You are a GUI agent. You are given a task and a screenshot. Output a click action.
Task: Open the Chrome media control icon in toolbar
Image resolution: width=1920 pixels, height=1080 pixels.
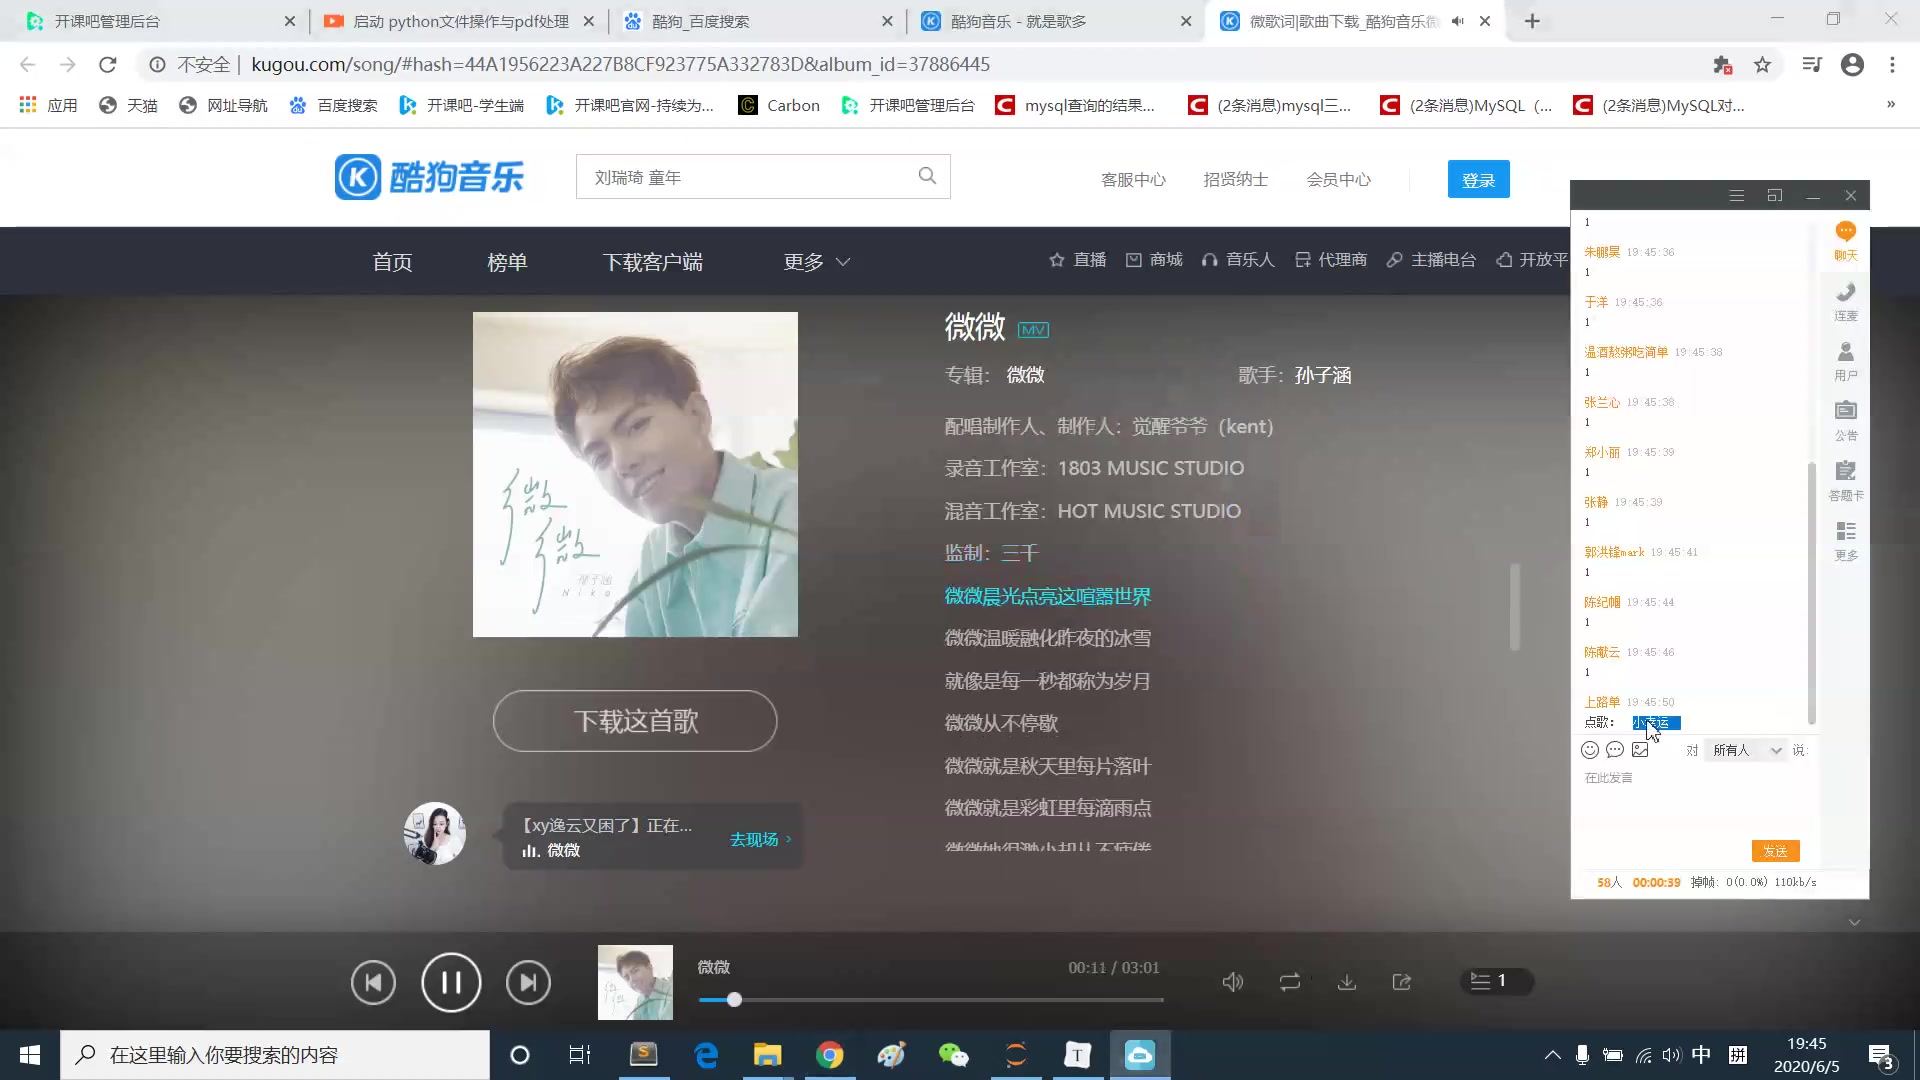pos(1812,65)
